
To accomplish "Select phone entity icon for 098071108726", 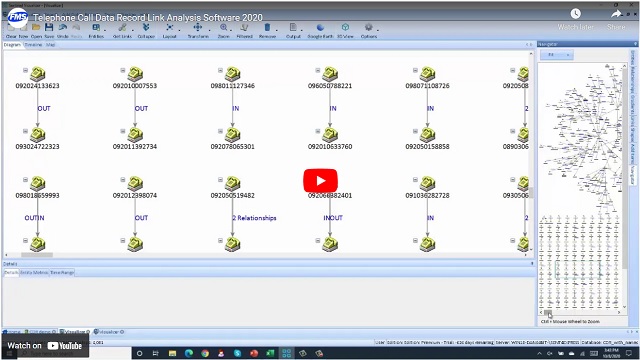I will coord(427,74).
